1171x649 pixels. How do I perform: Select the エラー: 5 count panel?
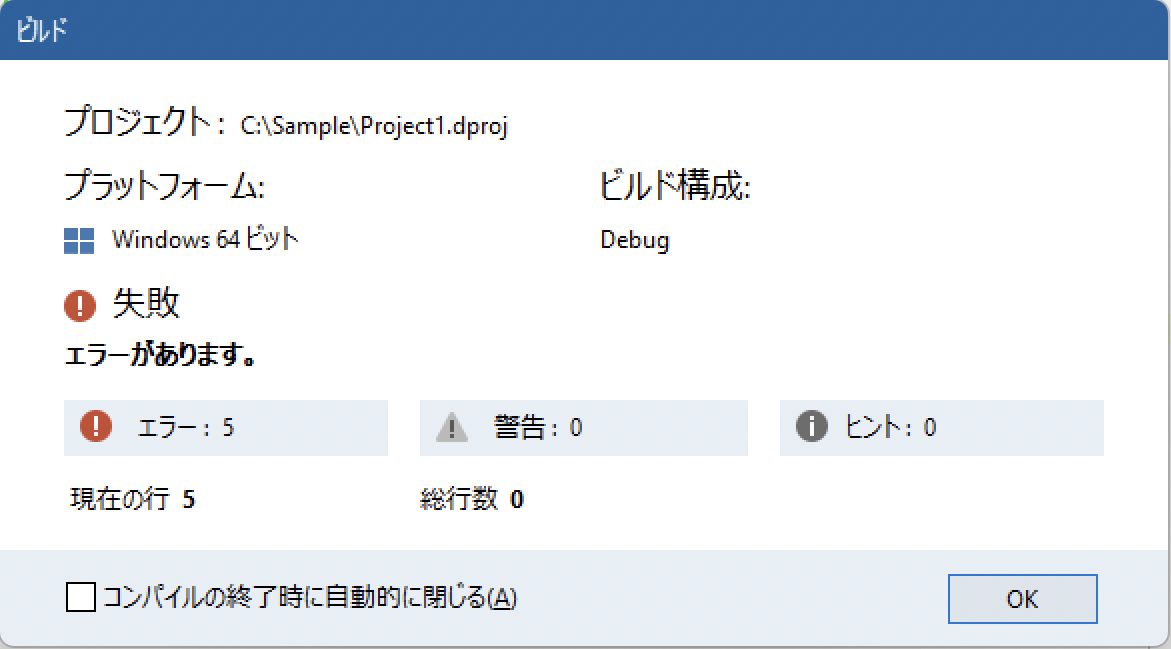point(226,427)
